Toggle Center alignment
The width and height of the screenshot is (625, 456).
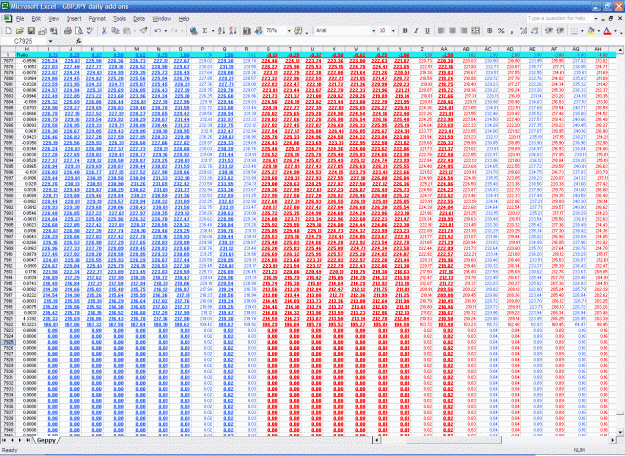coord(452,31)
